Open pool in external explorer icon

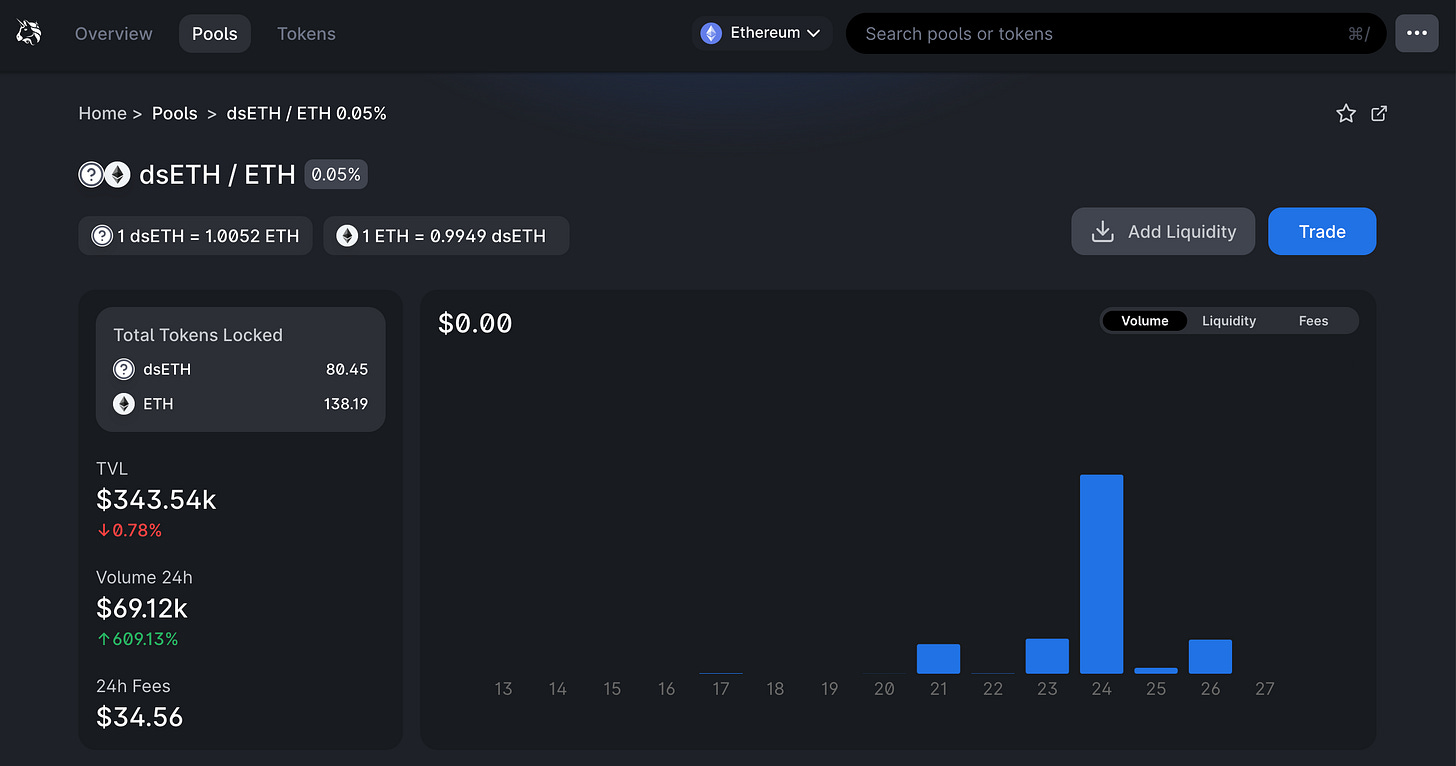1379,114
